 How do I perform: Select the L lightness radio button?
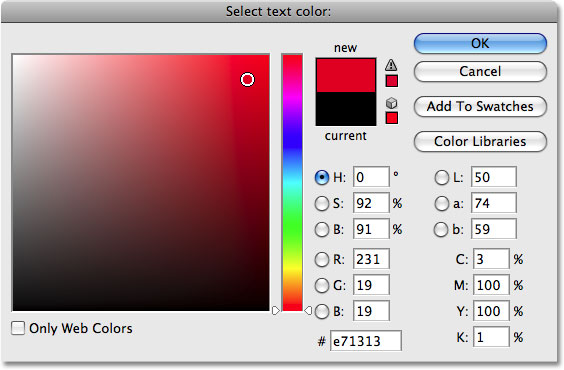(442, 177)
